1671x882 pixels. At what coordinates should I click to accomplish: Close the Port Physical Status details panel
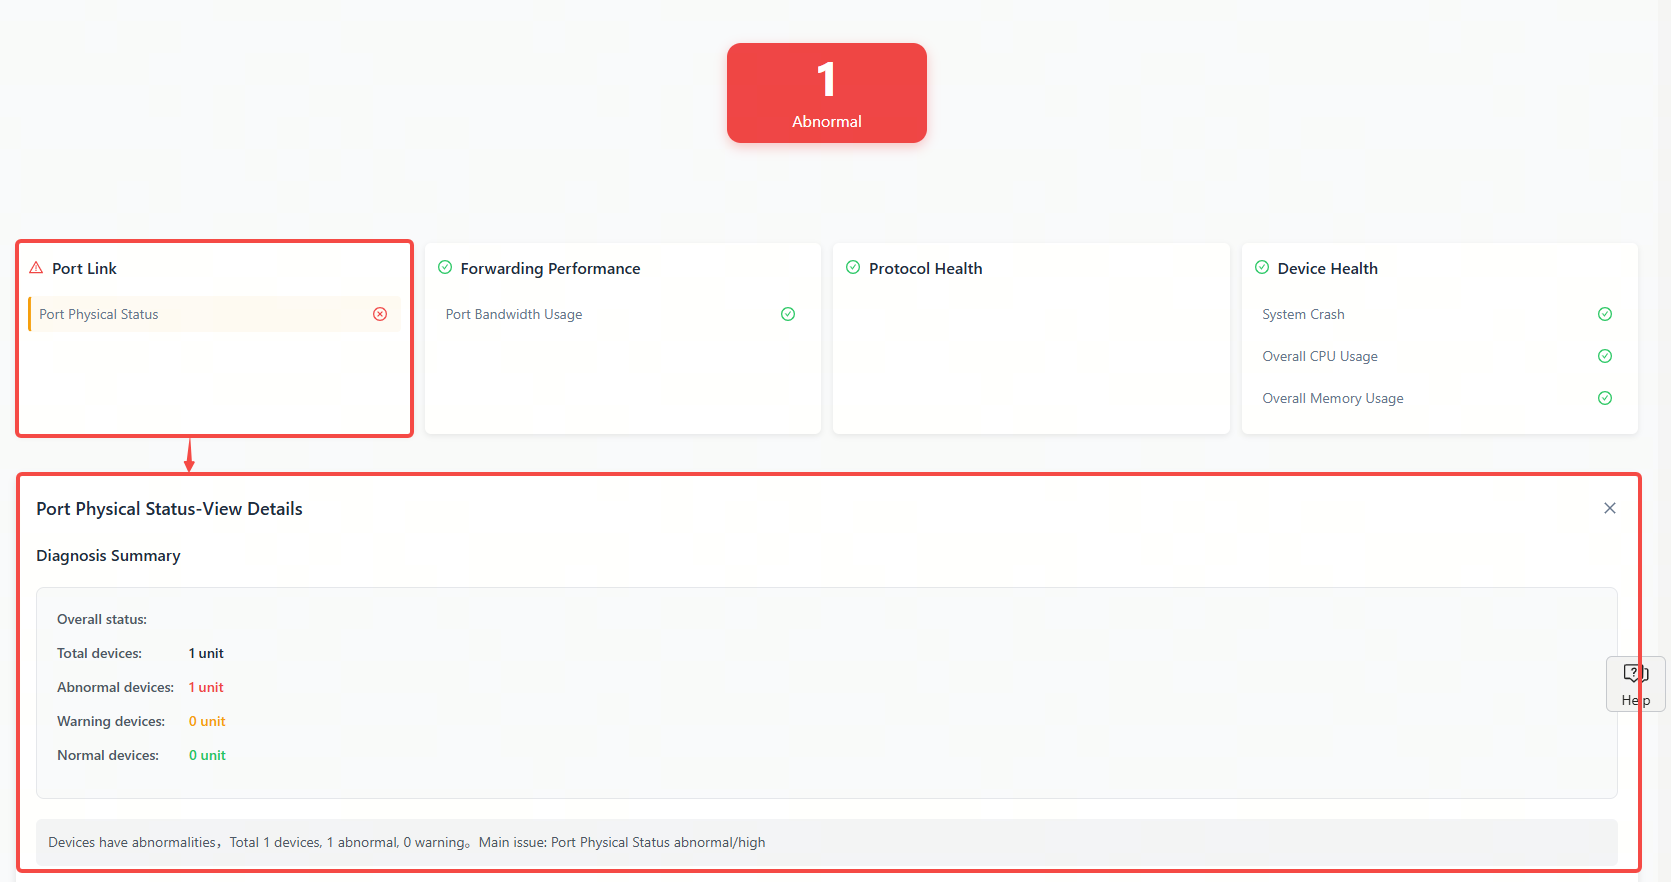click(x=1610, y=508)
